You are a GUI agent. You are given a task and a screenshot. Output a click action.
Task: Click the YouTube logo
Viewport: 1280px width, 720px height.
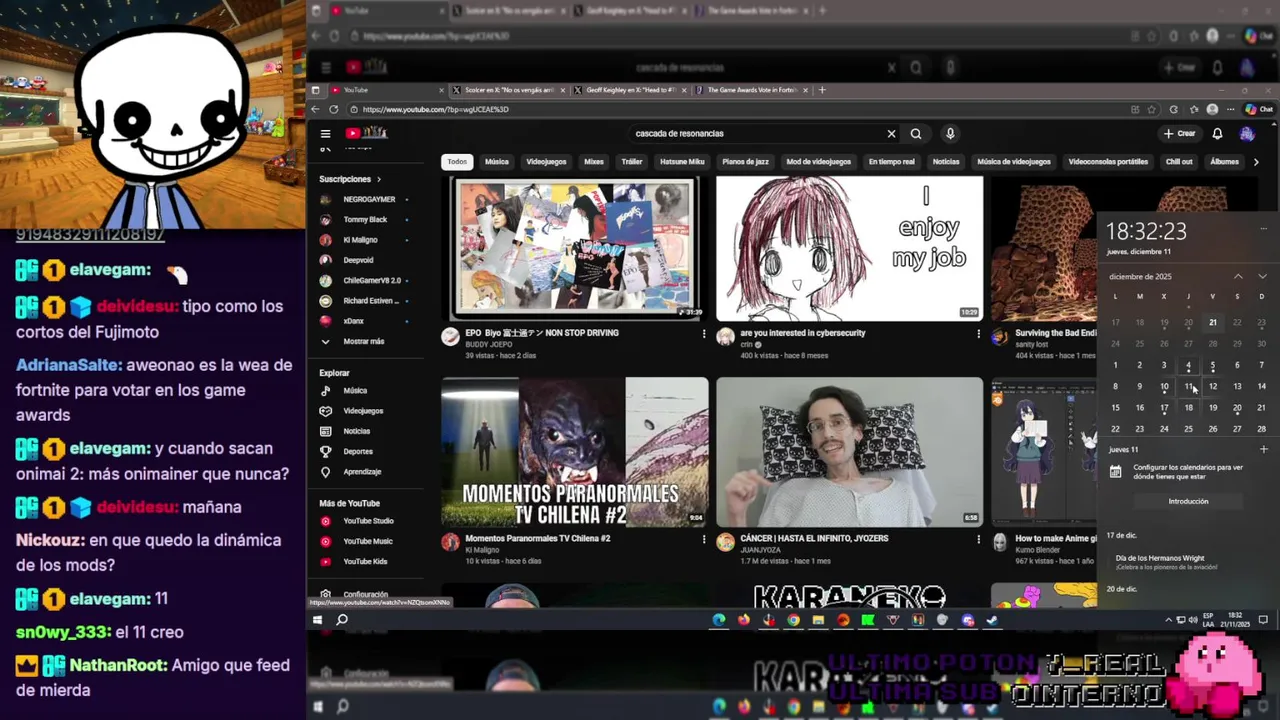366,133
